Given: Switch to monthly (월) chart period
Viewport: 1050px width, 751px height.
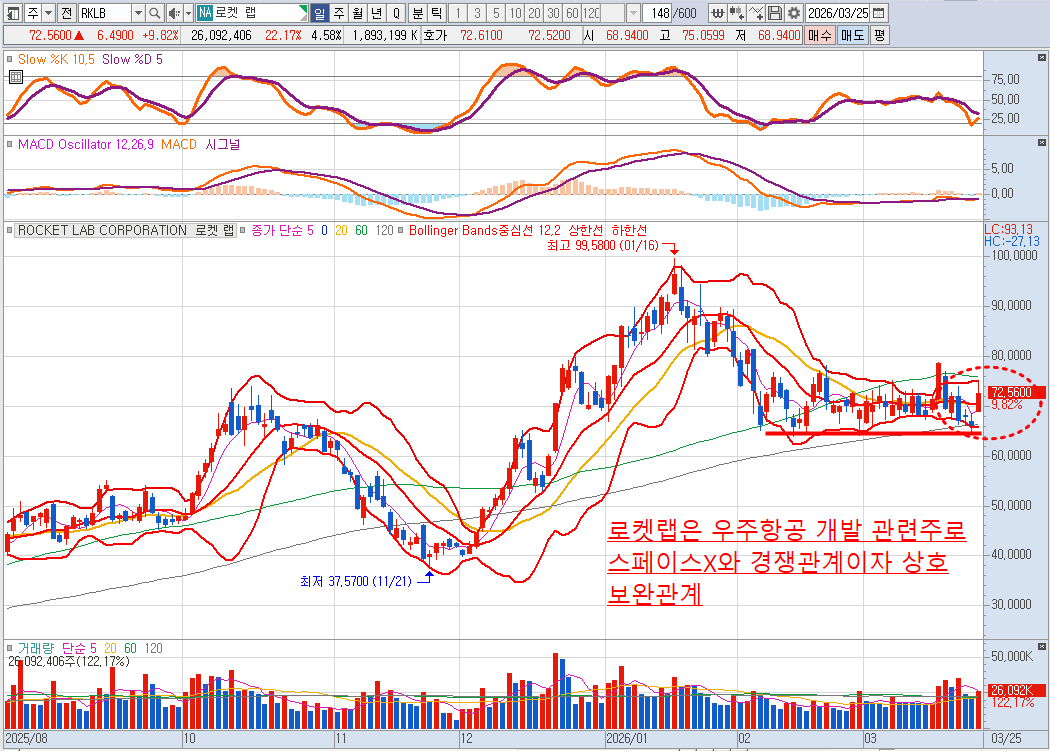Looking at the screenshot, I should pyautogui.click(x=357, y=13).
